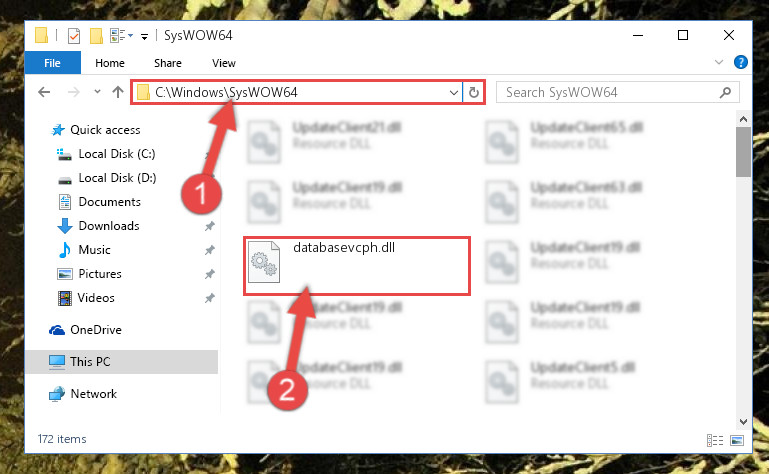Image resolution: width=769 pixels, height=474 pixels.
Task: Click the refresh button beside the address bar
Action: tap(474, 92)
